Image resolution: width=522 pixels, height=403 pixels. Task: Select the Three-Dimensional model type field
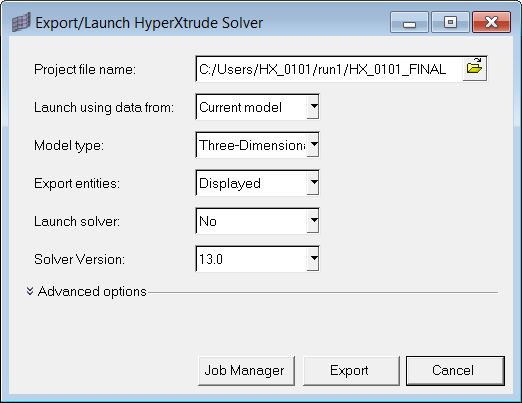(x=252, y=145)
